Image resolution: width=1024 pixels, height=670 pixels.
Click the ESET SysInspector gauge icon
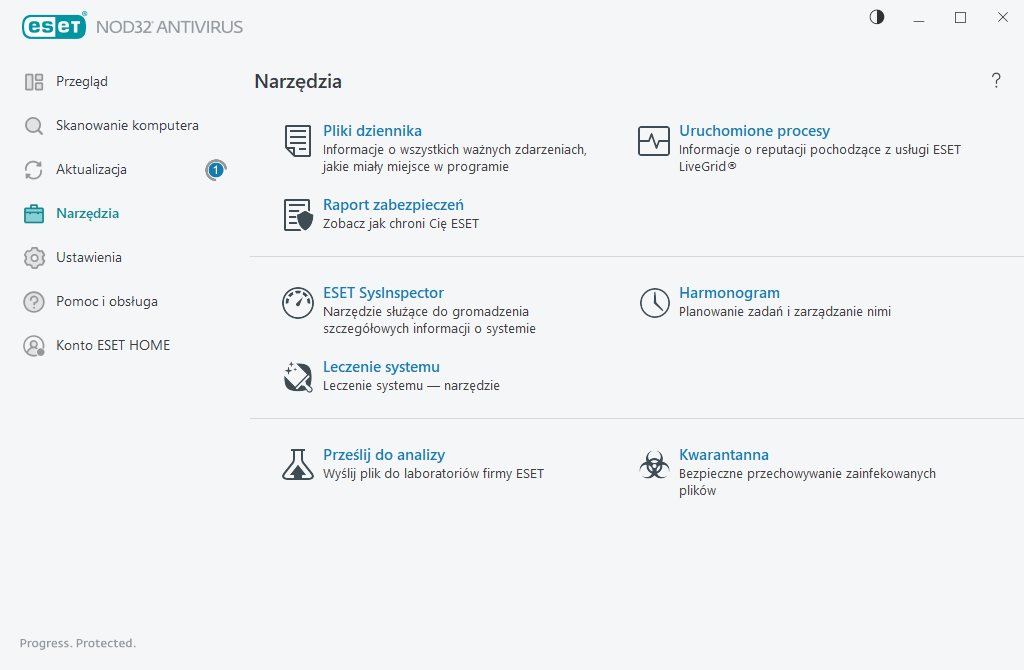tap(297, 303)
